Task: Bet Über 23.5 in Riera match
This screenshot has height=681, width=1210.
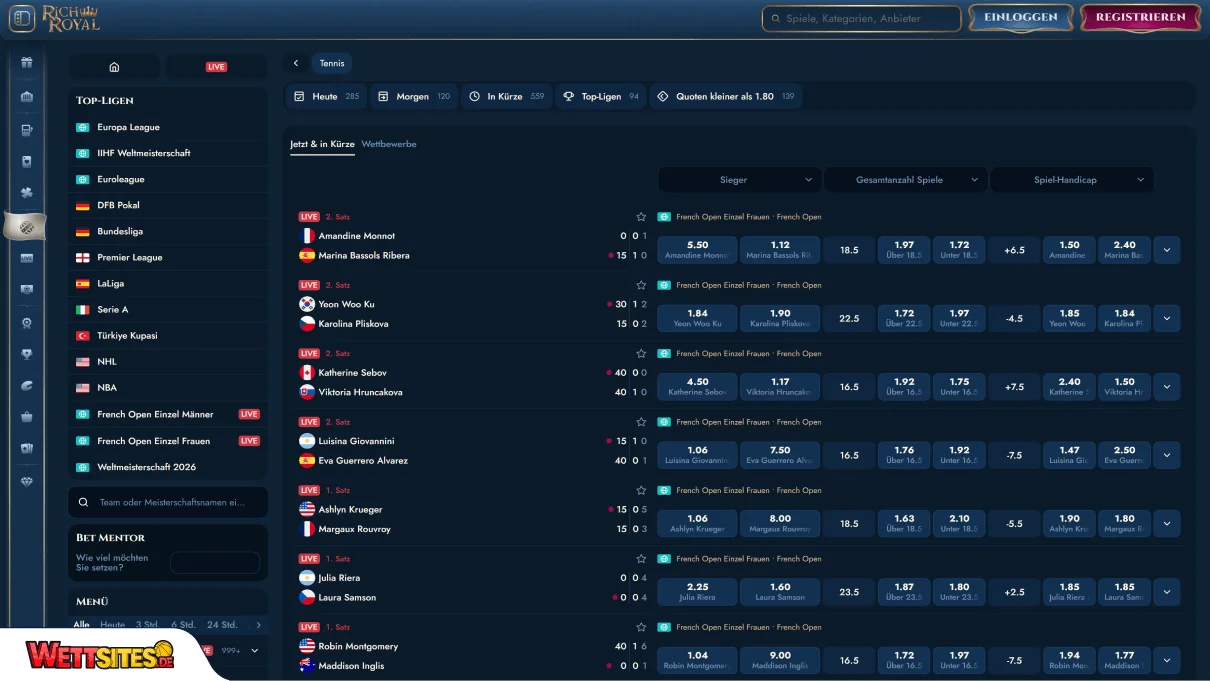Action: point(904,592)
